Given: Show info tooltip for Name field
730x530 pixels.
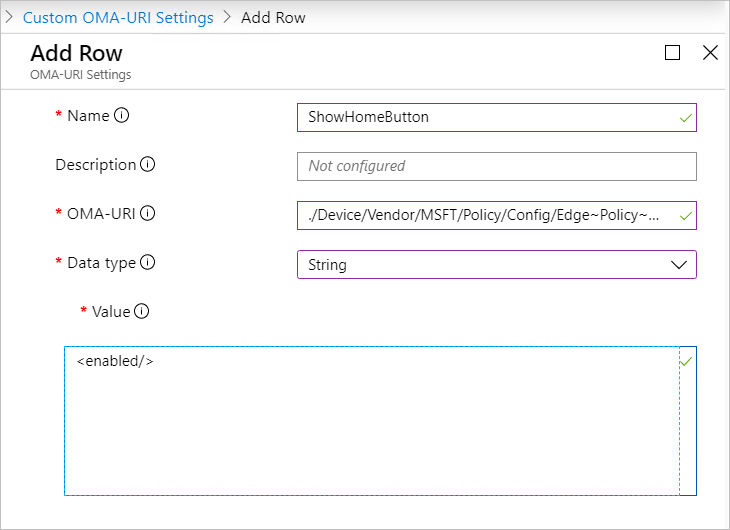Looking at the screenshot, I should pyautogui.click(x=122, y=115).
